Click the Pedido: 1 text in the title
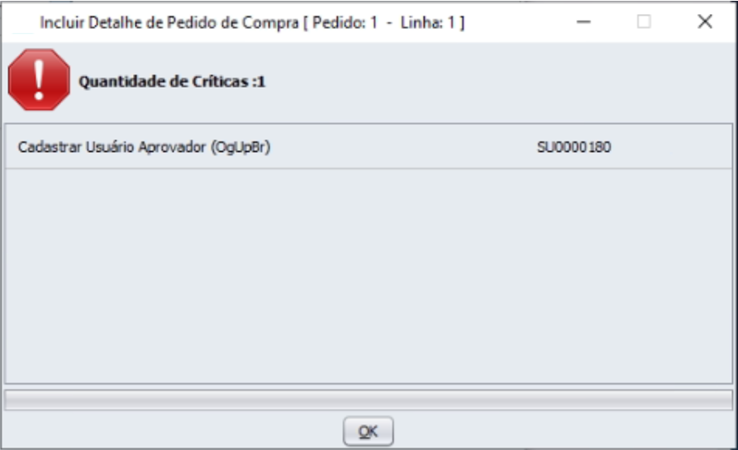 345,23
